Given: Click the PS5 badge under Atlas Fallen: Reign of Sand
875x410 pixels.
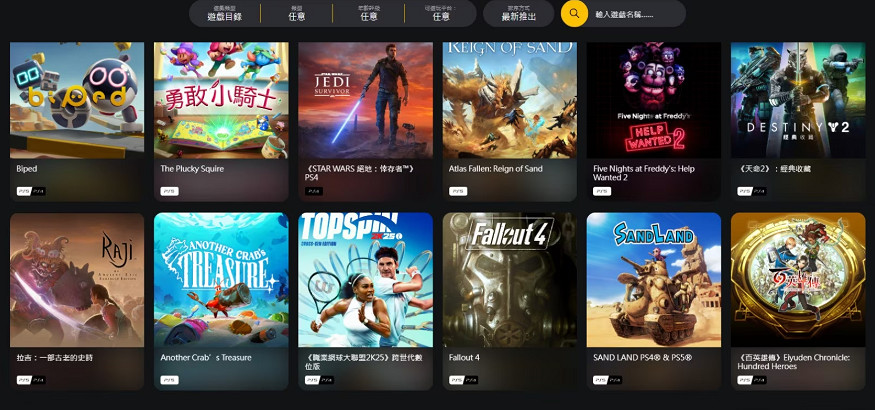Looking at the screenshot, I should [x=458, y=191].
